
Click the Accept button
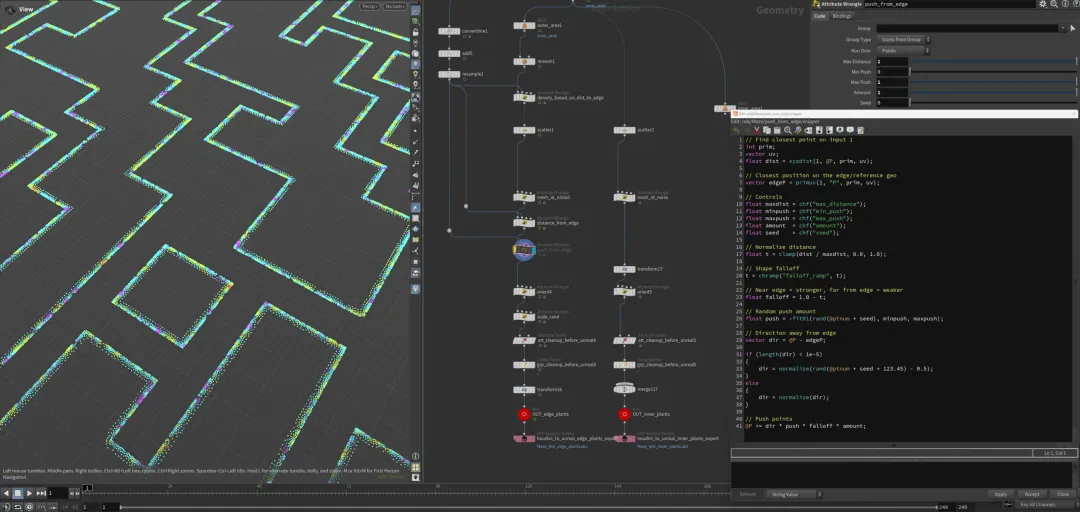[1032, 494]
